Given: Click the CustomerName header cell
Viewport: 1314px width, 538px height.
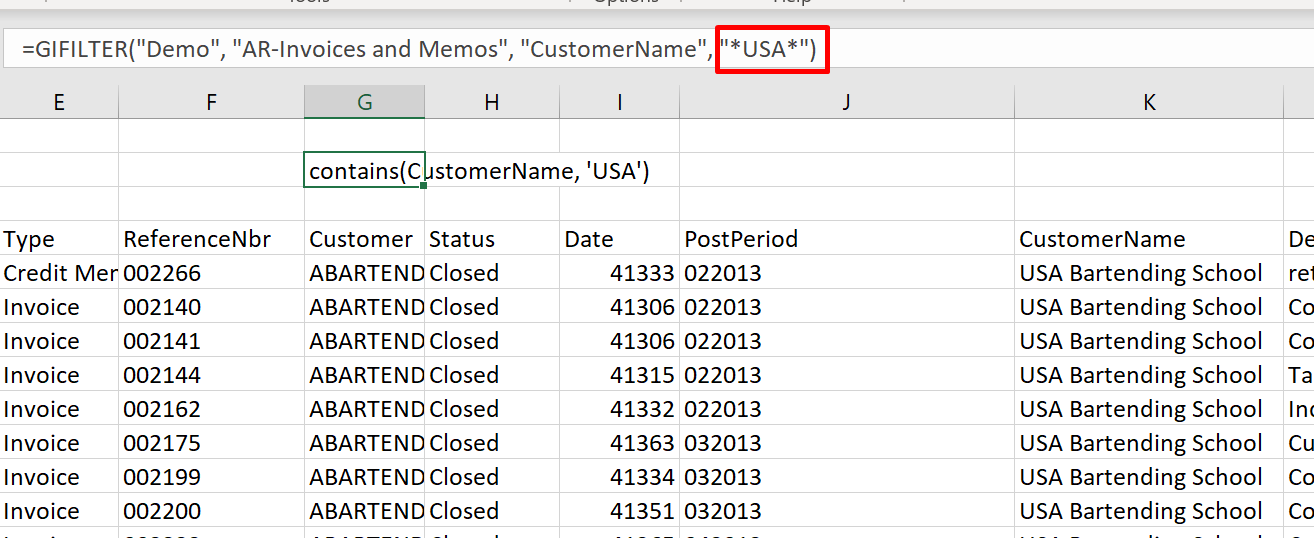Looking at the screenshot, I should pos(1149,239).
